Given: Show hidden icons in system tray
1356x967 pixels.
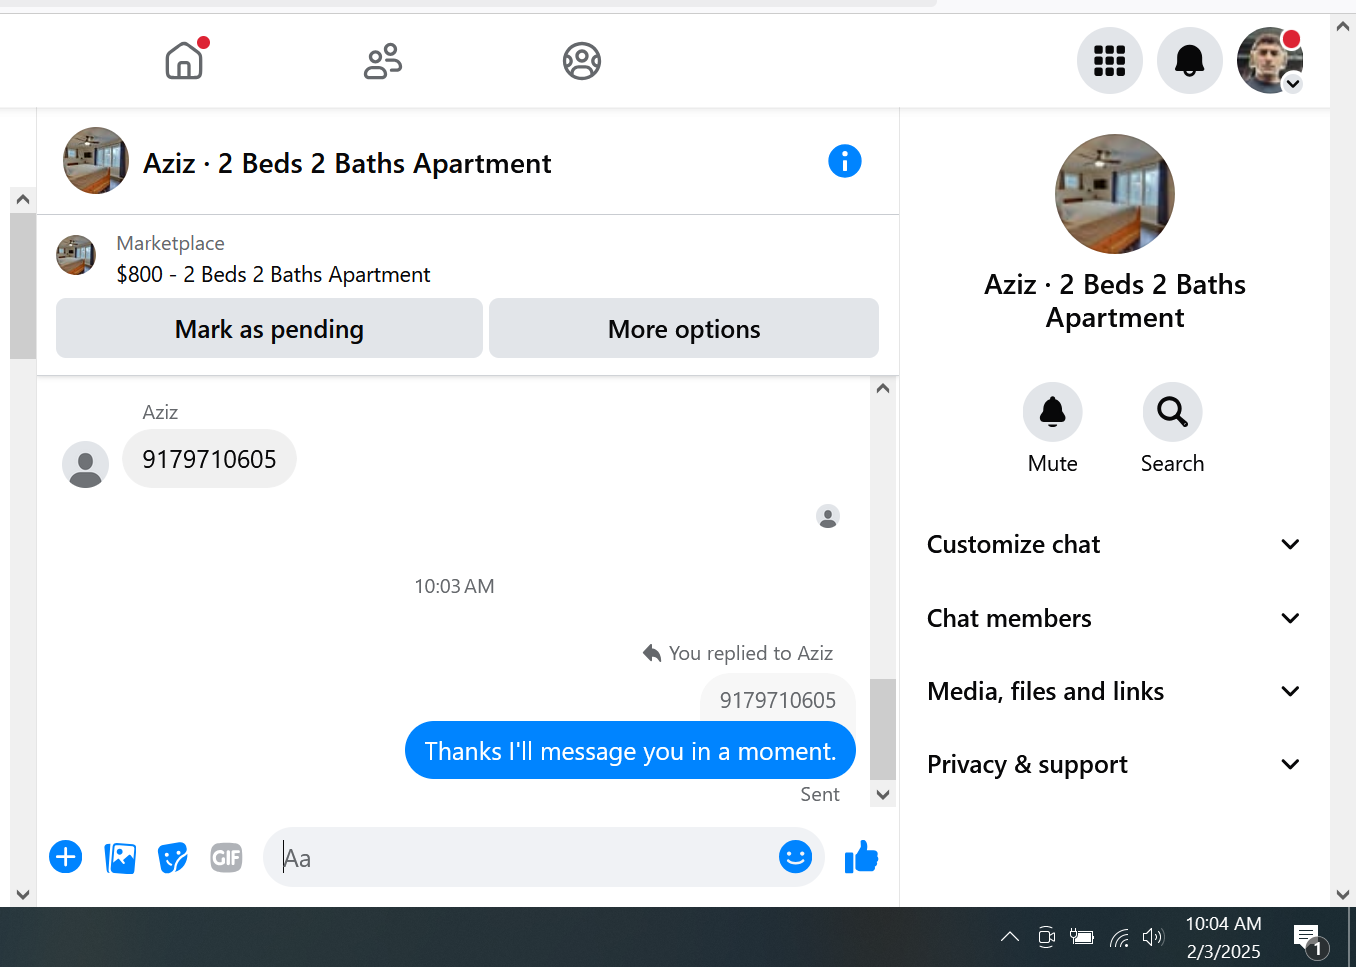Looking at the screenshot, I should 1010,937.
